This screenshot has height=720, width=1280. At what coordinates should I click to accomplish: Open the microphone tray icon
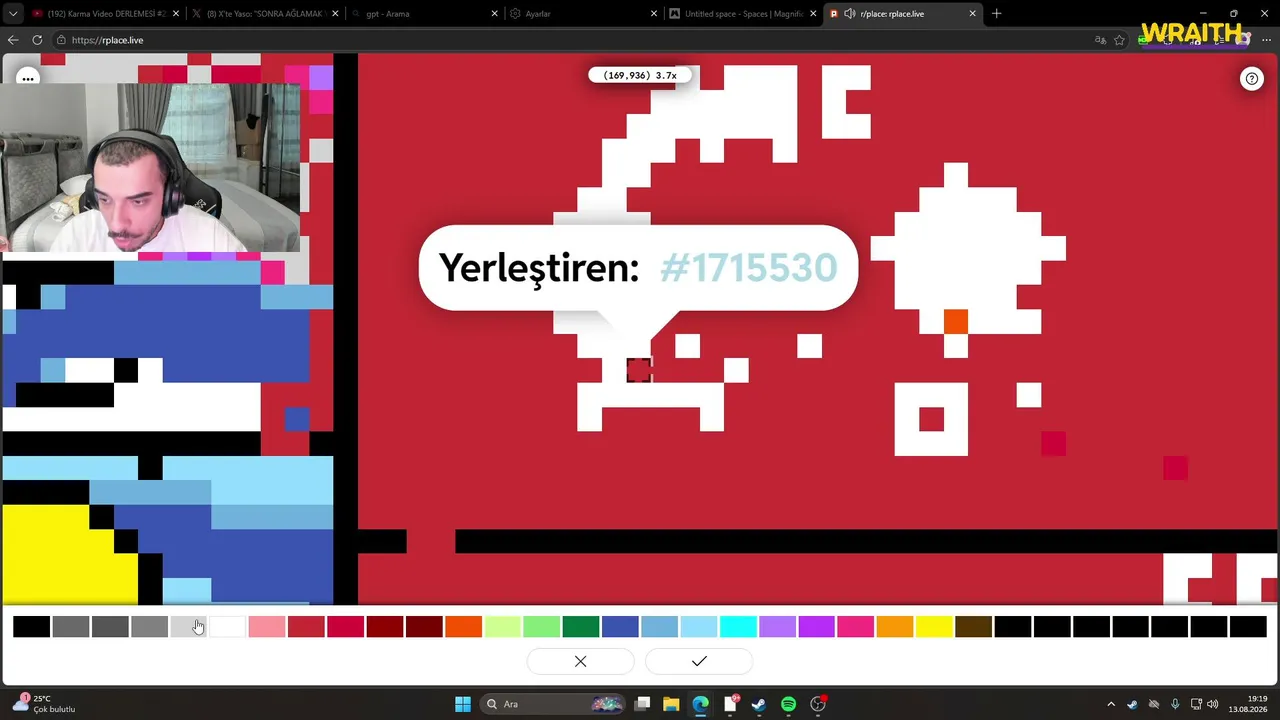1175,704
